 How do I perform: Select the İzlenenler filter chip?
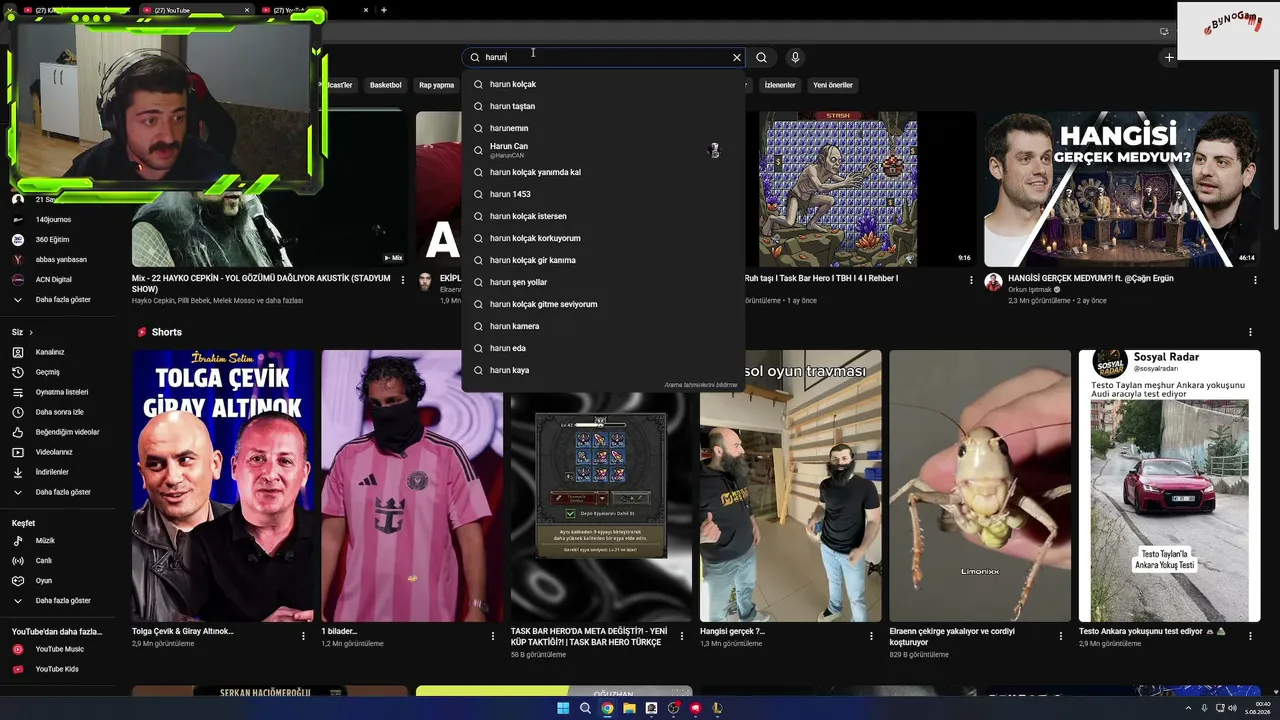pos(780,85)
